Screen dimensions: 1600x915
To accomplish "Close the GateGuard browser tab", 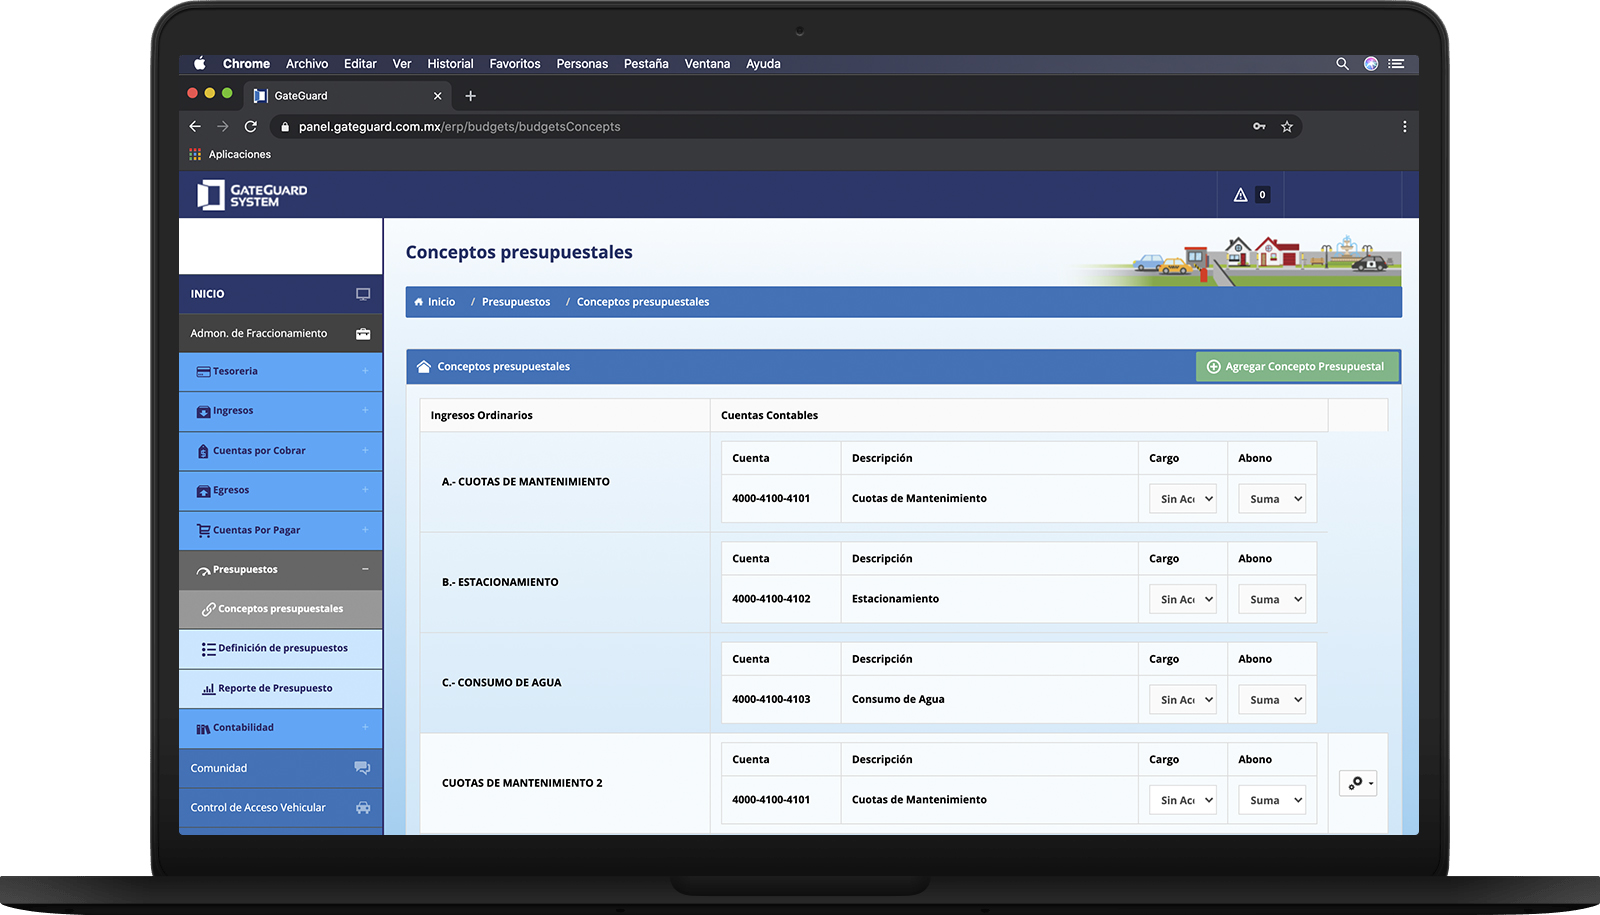I will pos(437,96).
